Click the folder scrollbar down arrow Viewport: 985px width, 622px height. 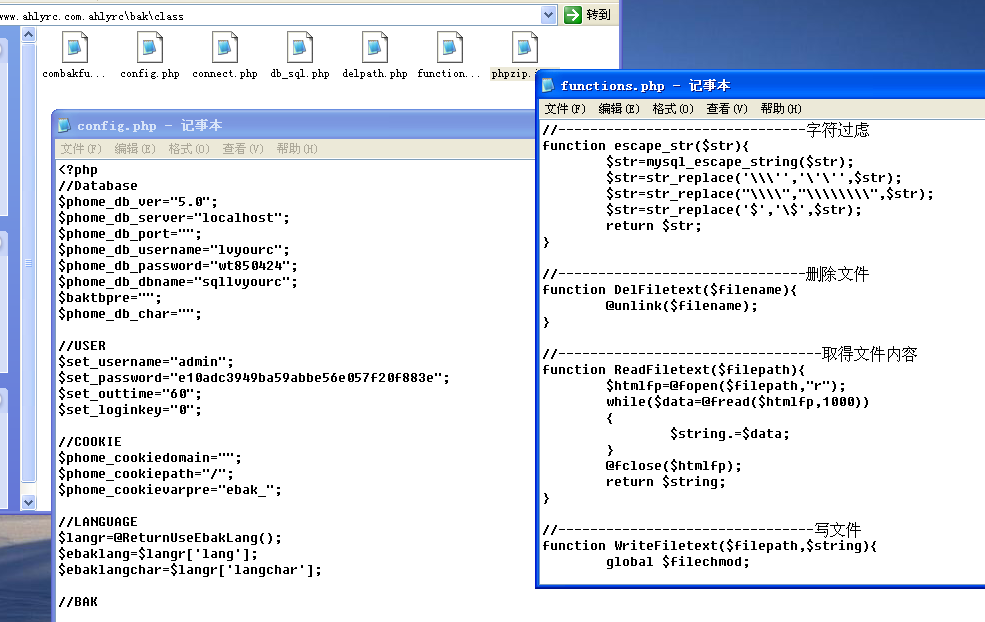pos(28,502)
